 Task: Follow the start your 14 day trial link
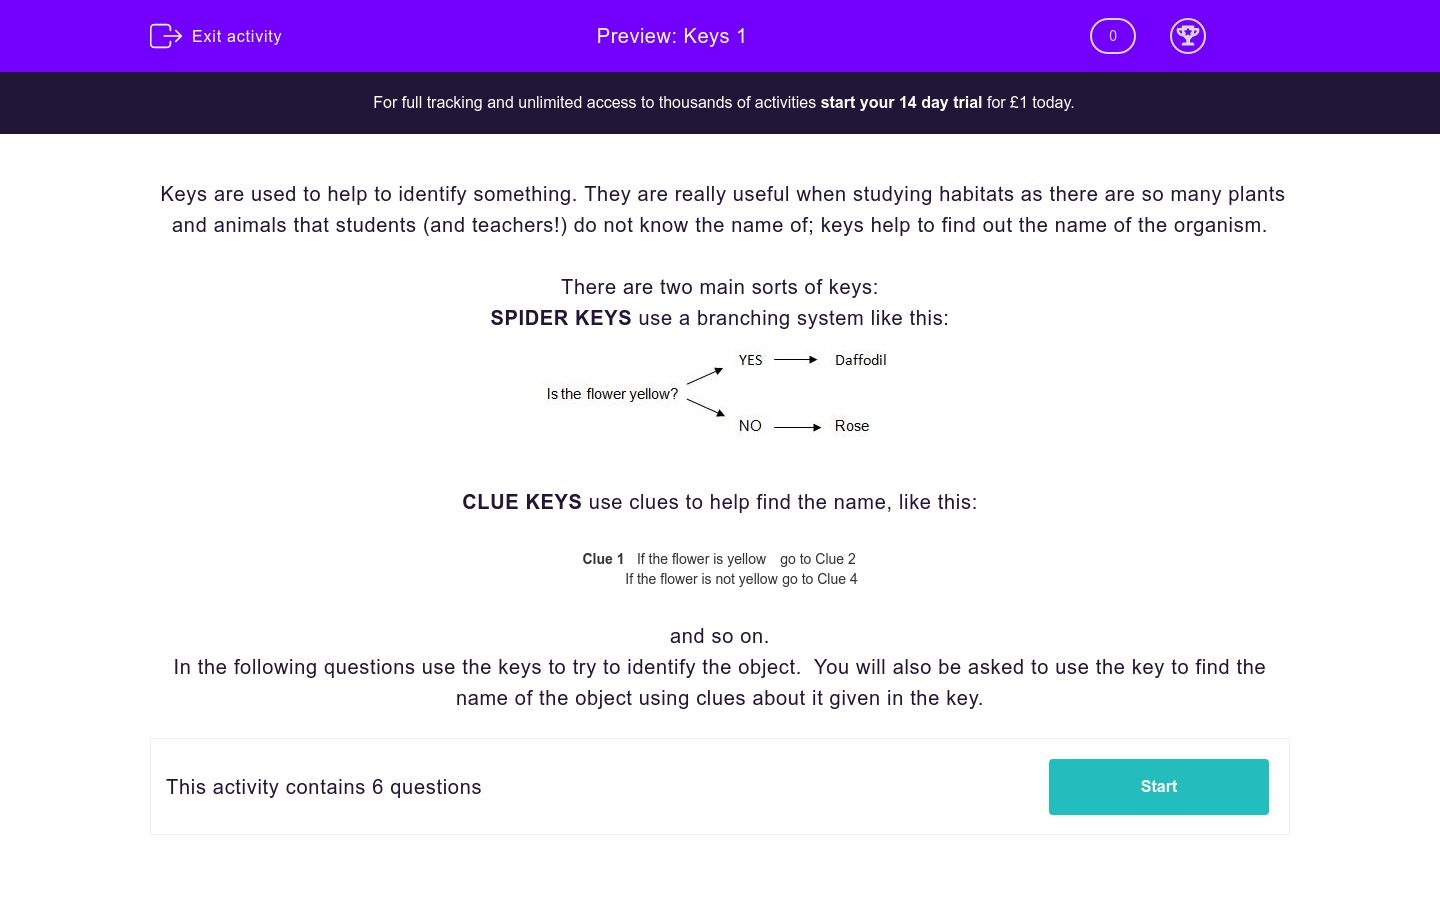901,102
